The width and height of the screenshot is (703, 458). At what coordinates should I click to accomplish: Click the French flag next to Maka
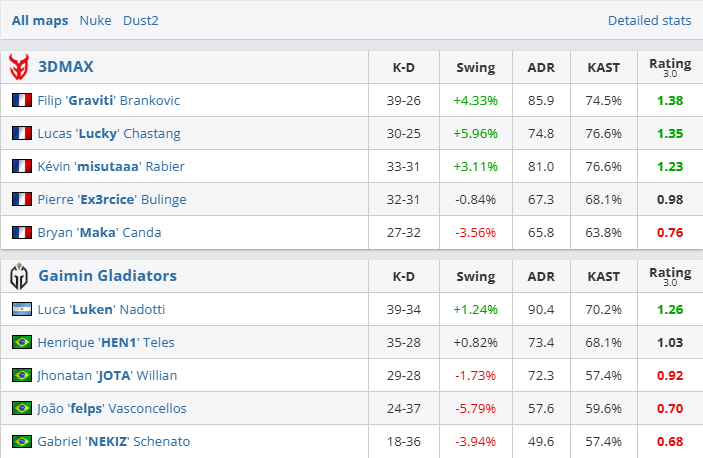[x=21, y=233]
